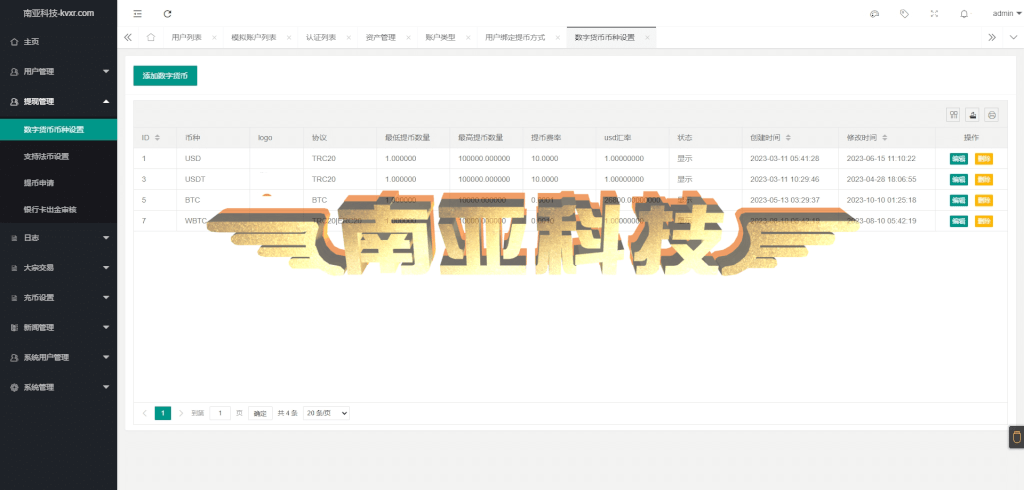Click 编辑 for the USDT row
This screenshot has height=490, width=1024.
tap(958, 180)
